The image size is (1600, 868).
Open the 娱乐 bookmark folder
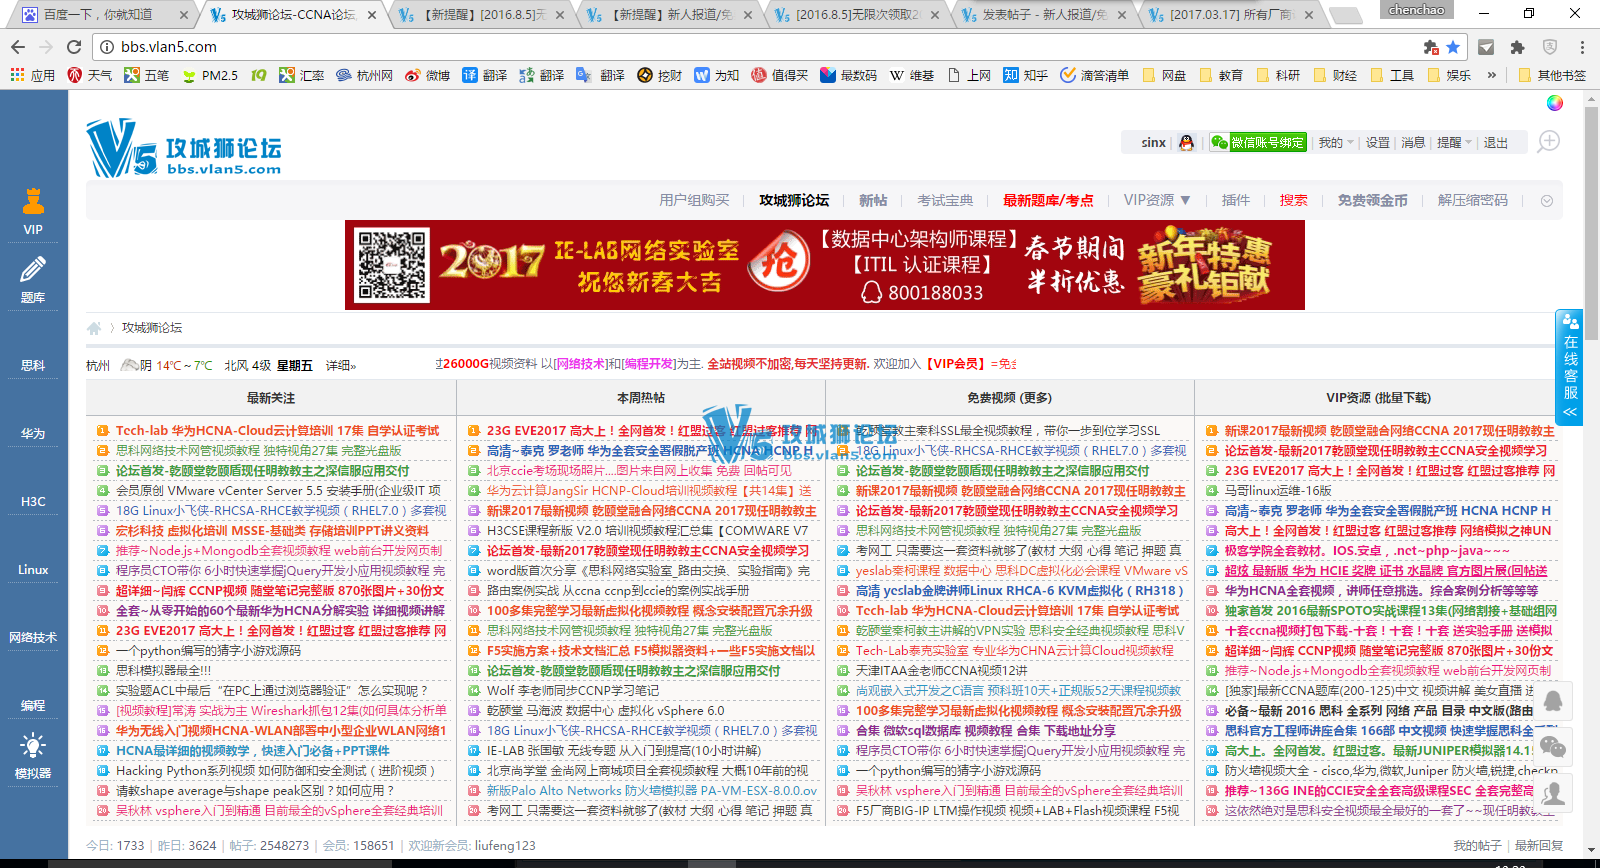pos(1449,75)
